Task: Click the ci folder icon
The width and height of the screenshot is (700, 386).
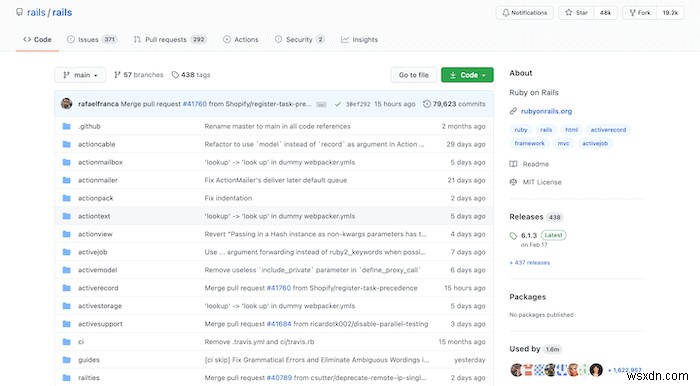Action: pyautogui.click(x=67, y=342)
